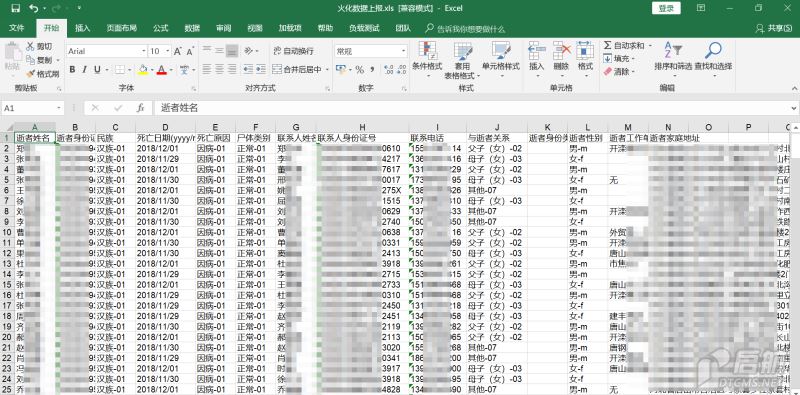Select the column D header
800x395 pixels.
(x=165, y=127)
